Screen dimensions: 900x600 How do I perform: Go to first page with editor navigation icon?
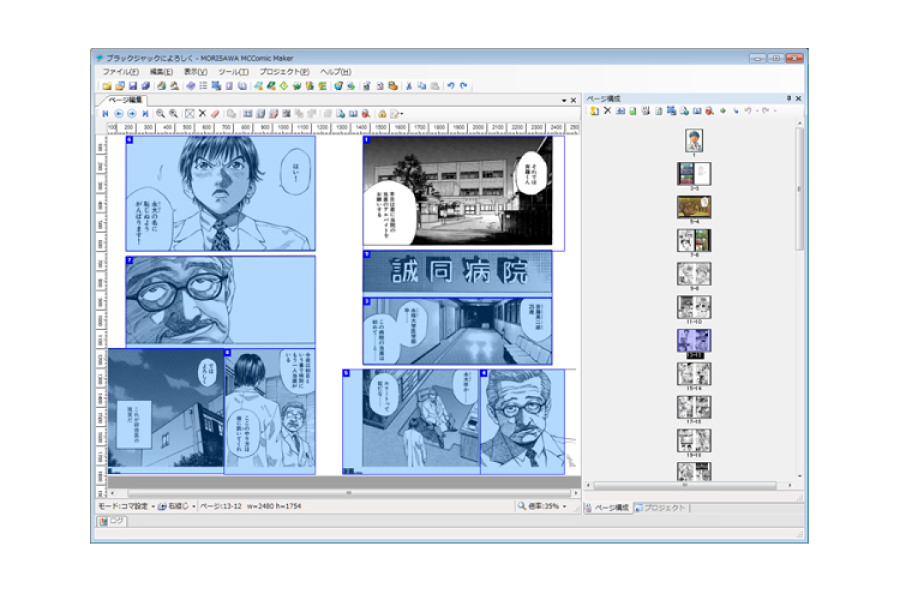click(x=106, y=114)
